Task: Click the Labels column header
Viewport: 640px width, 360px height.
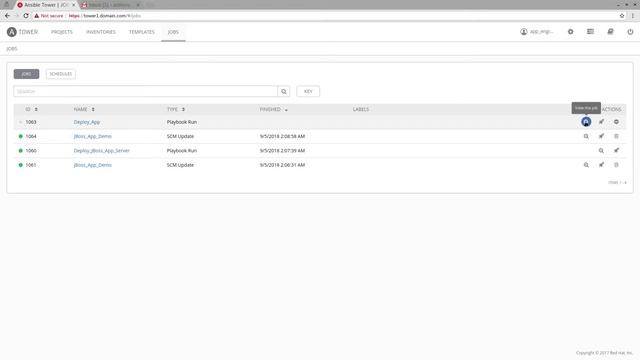Action: (361, 109)
